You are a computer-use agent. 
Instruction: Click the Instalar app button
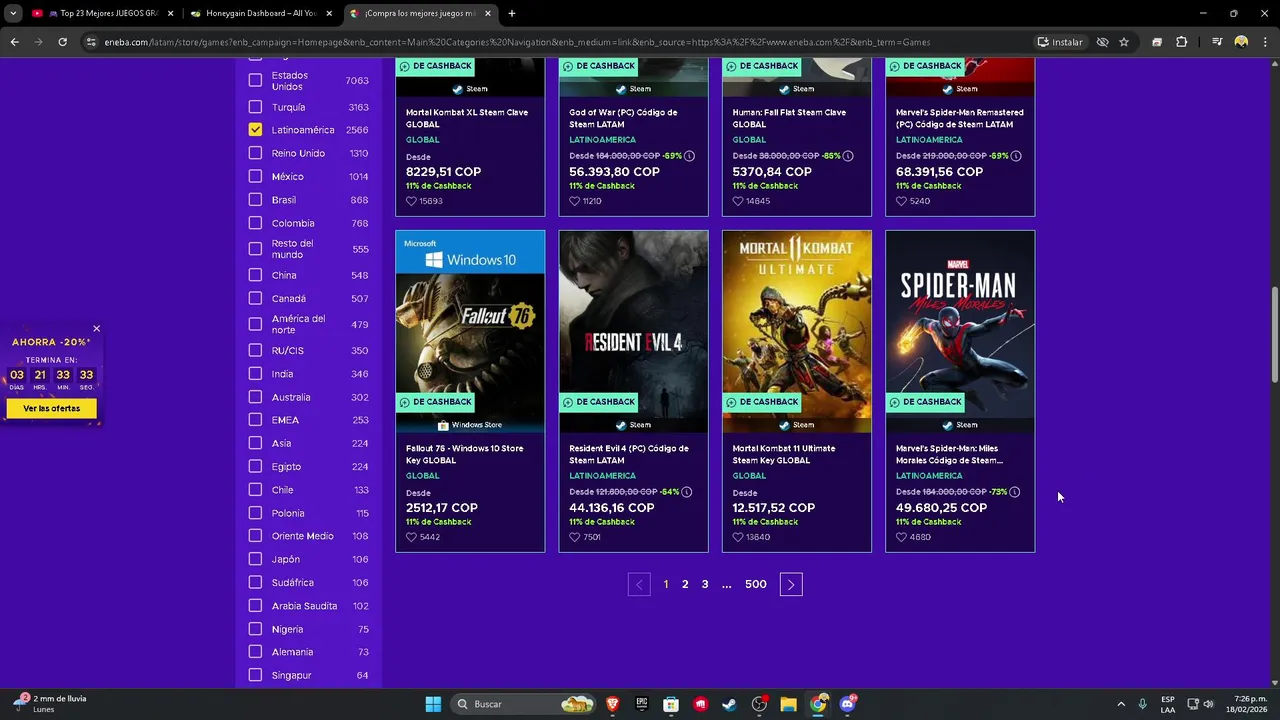1060,42
